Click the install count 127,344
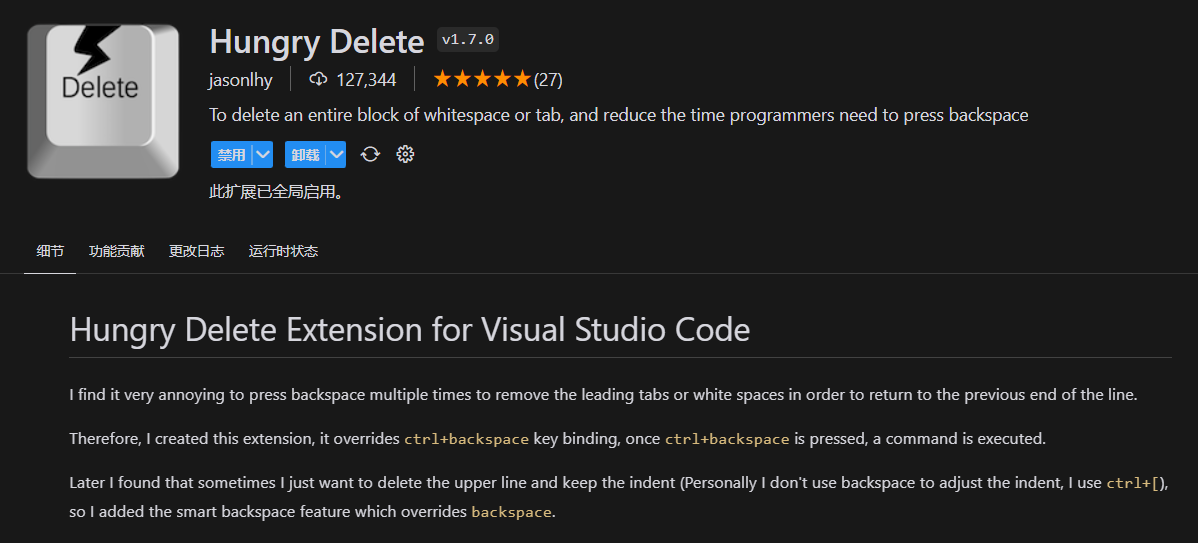The image size is (1198, 543). click(366, 79)
